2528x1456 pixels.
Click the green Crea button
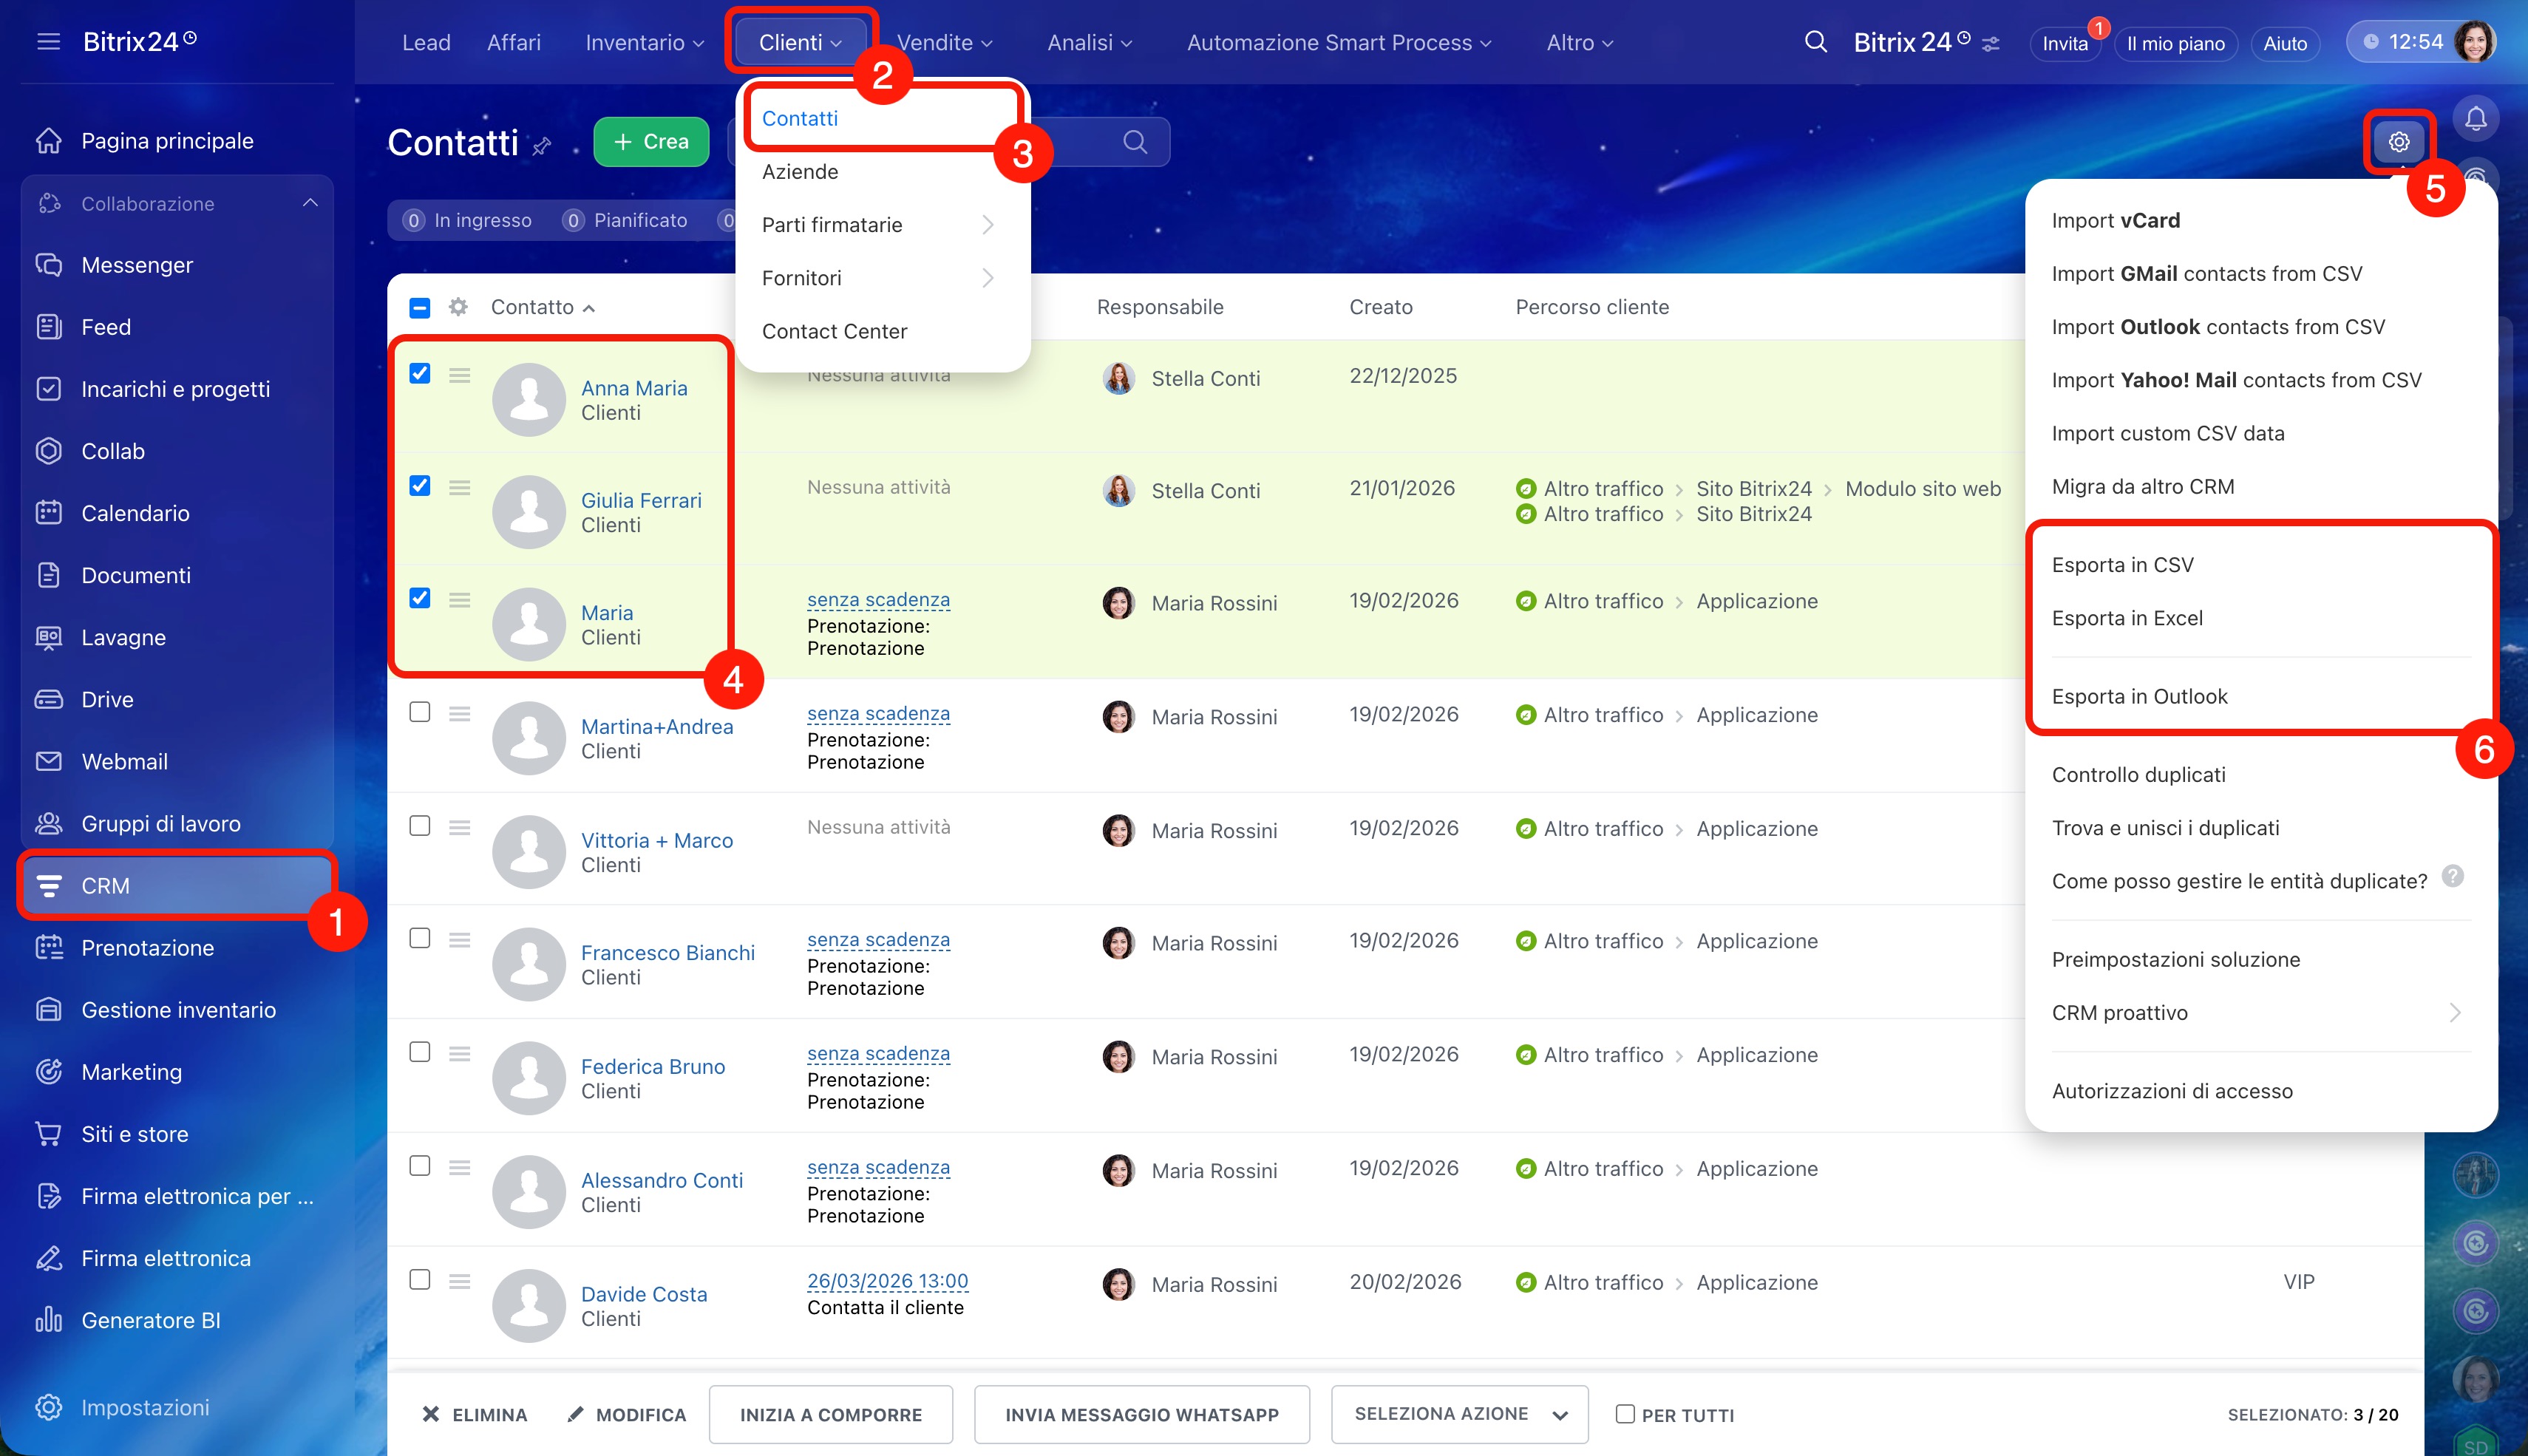pyautogui.click(x=651, y=142)
